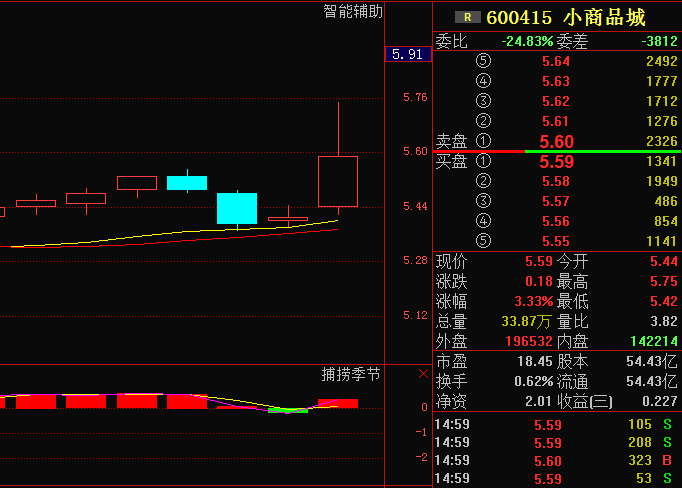Select buy-one price 5.59 in the order book
The image size is (682, 488).
pos(557,162)
